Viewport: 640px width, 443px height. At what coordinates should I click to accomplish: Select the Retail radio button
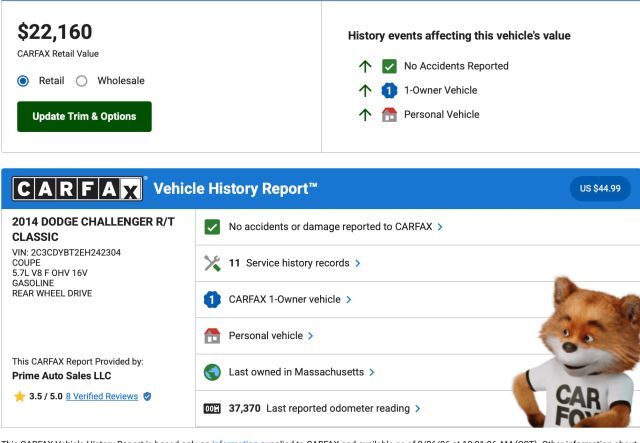(x=23, y=81)
